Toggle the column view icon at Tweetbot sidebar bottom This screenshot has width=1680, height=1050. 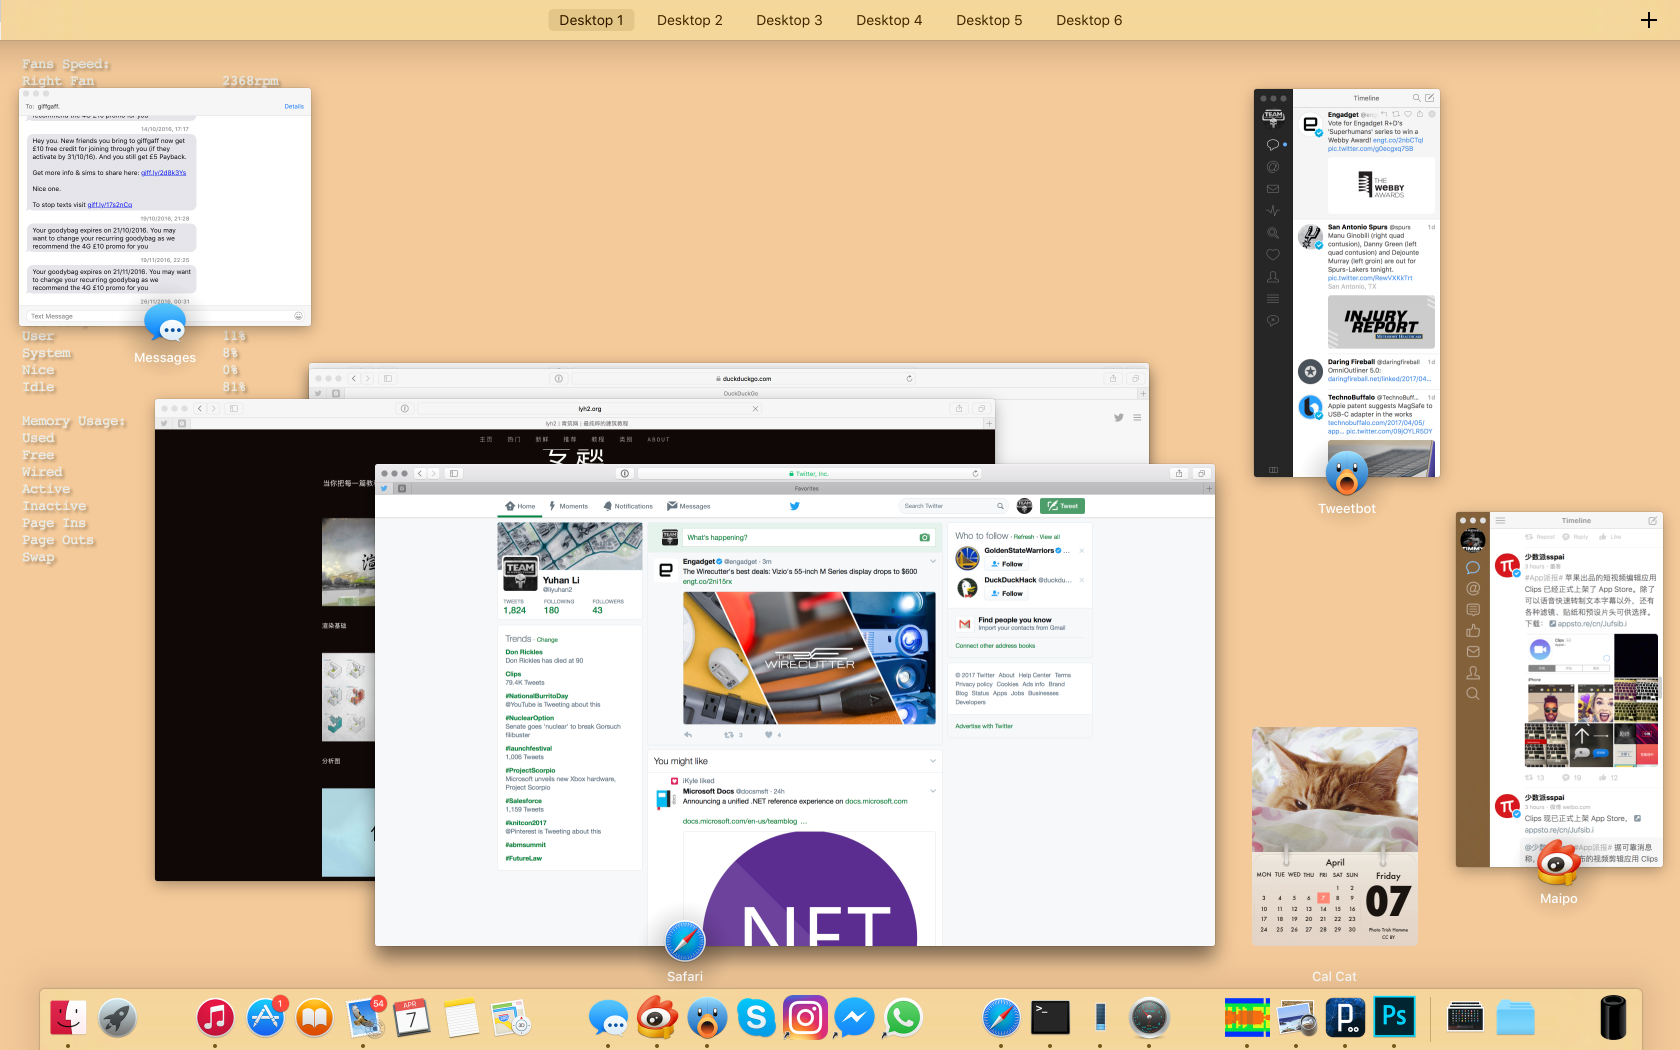click(x=1273, y=469)
